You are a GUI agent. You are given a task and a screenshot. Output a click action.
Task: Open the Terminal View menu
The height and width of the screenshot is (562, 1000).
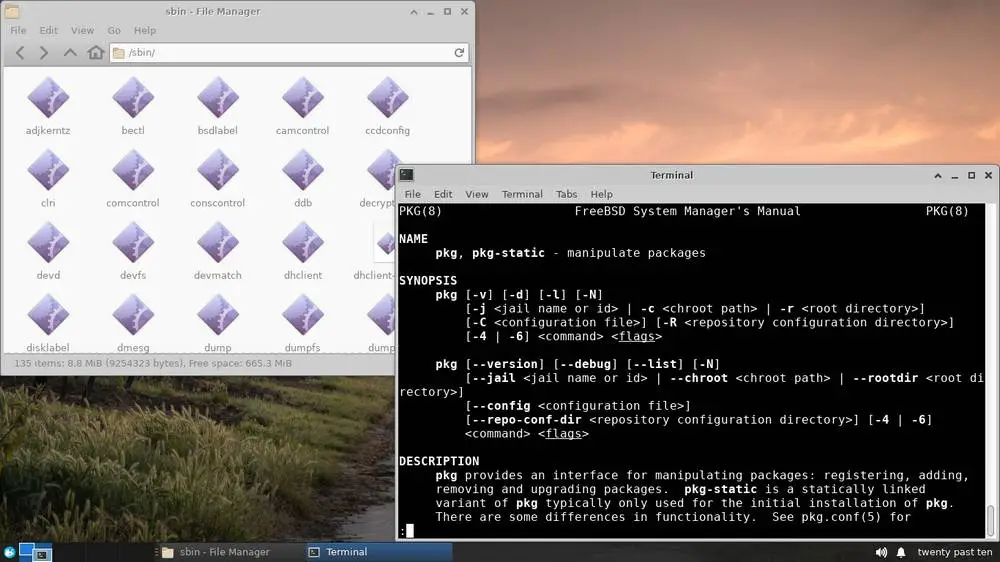pos(476,194)
